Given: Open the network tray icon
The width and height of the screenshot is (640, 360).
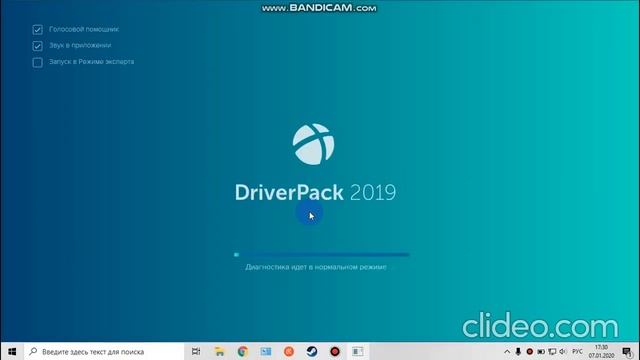Looking at the screenshot, I should (x=552, y=351).
